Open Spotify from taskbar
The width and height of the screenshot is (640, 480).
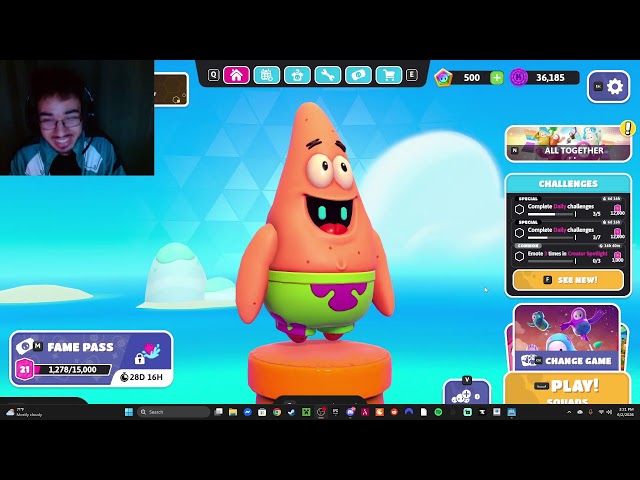click(x=438, y=412)
